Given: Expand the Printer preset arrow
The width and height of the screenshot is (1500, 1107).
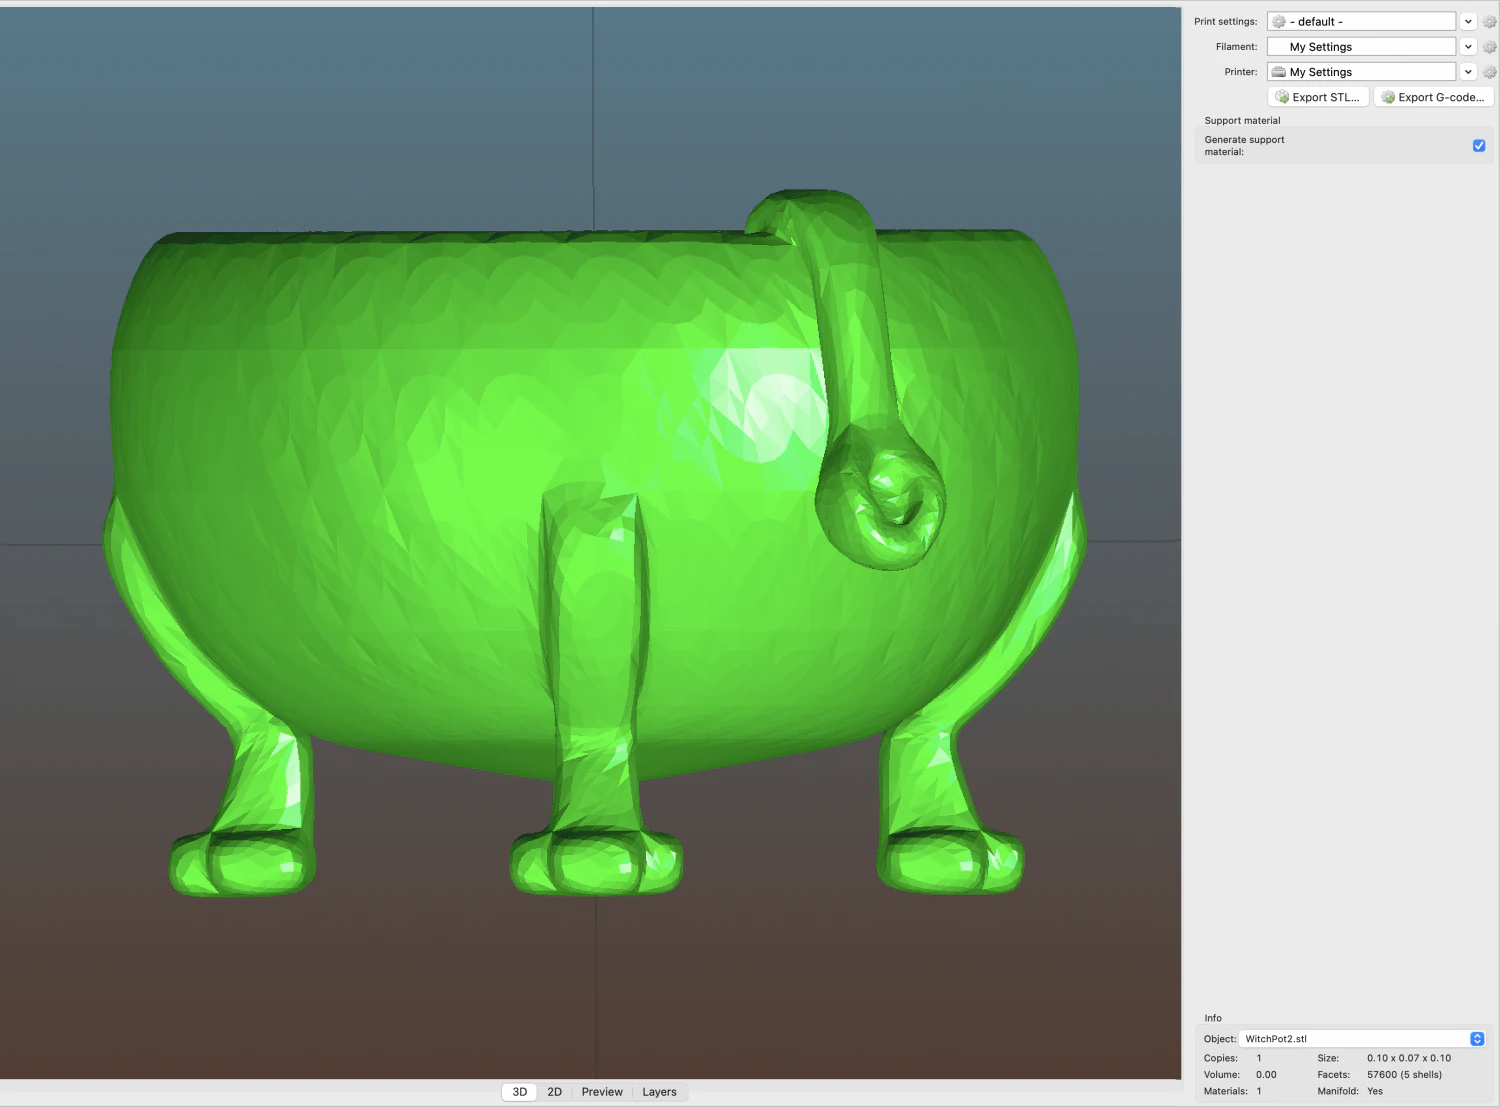Looking at the screenshot, I should (x=1468, y=72).
